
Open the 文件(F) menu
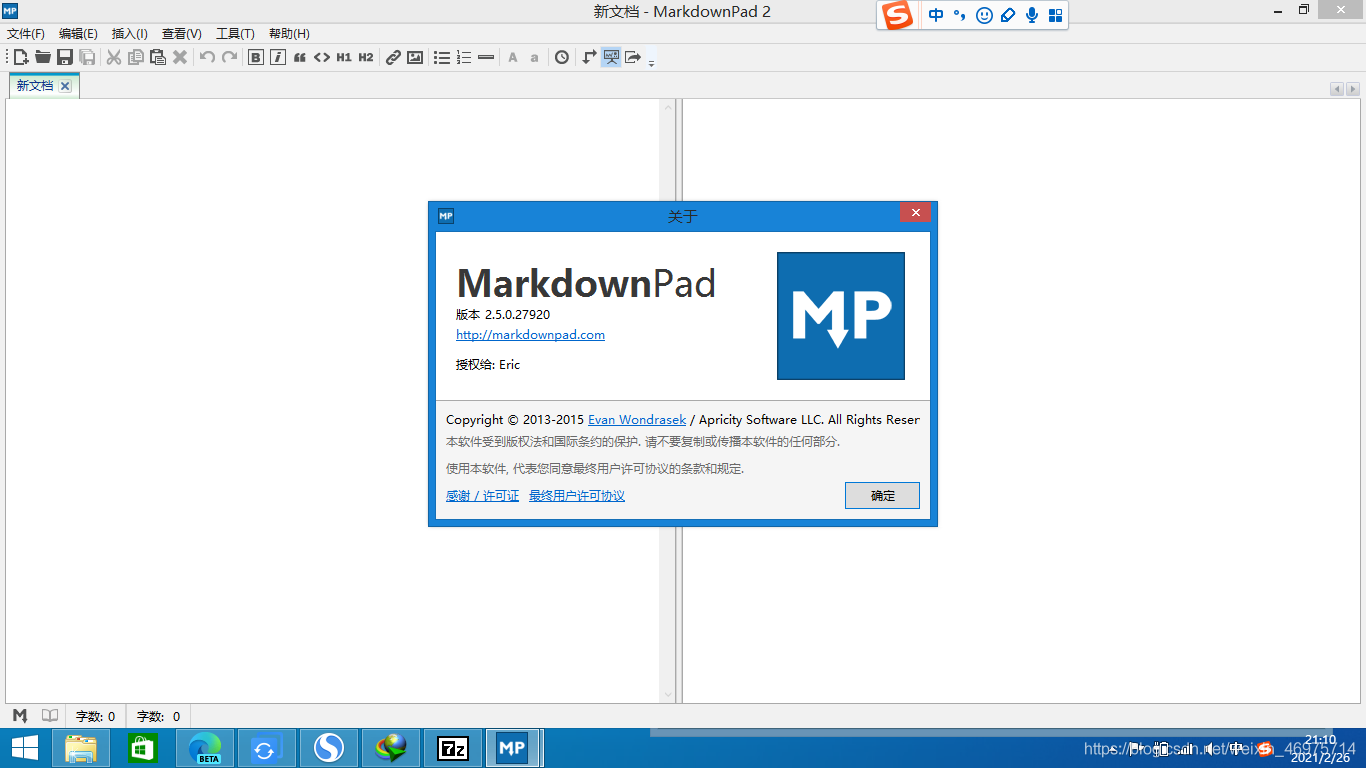click(x=26, y=34)
